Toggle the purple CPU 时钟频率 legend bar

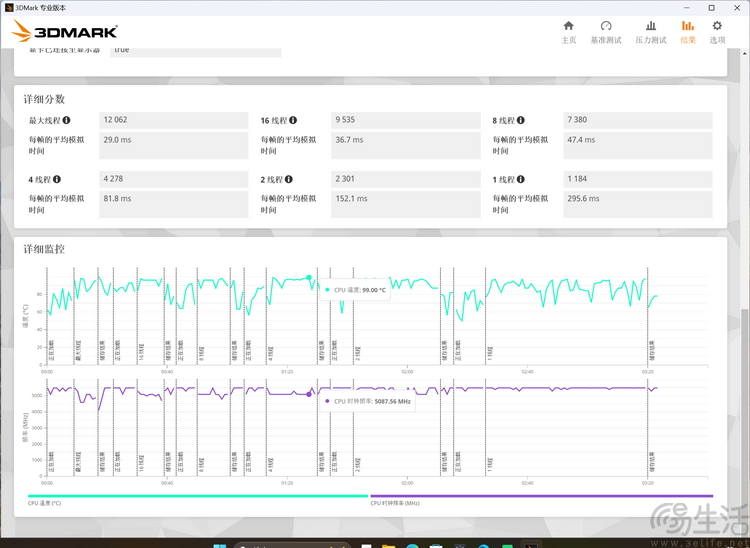541,496
